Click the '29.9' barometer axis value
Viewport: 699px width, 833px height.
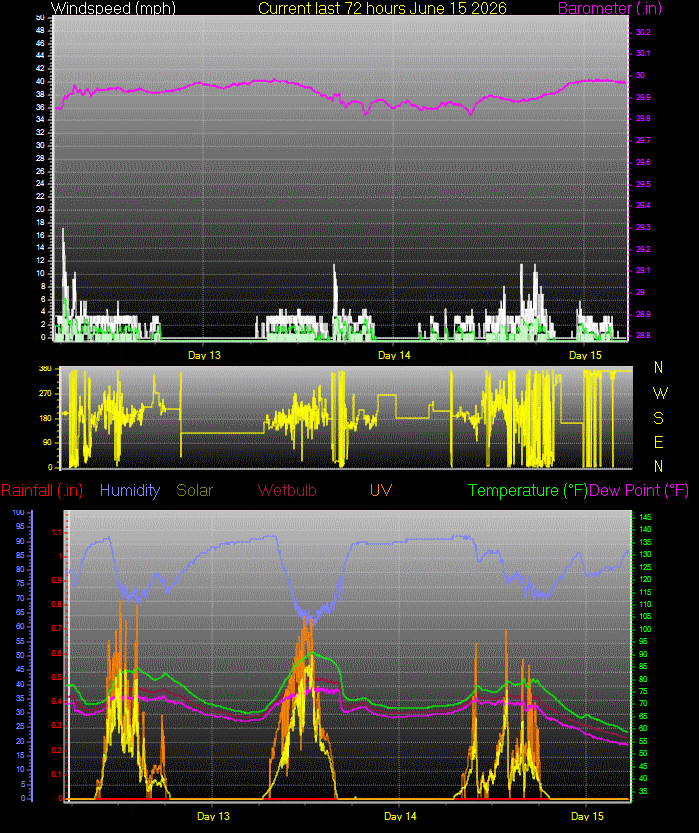(643, 97)
